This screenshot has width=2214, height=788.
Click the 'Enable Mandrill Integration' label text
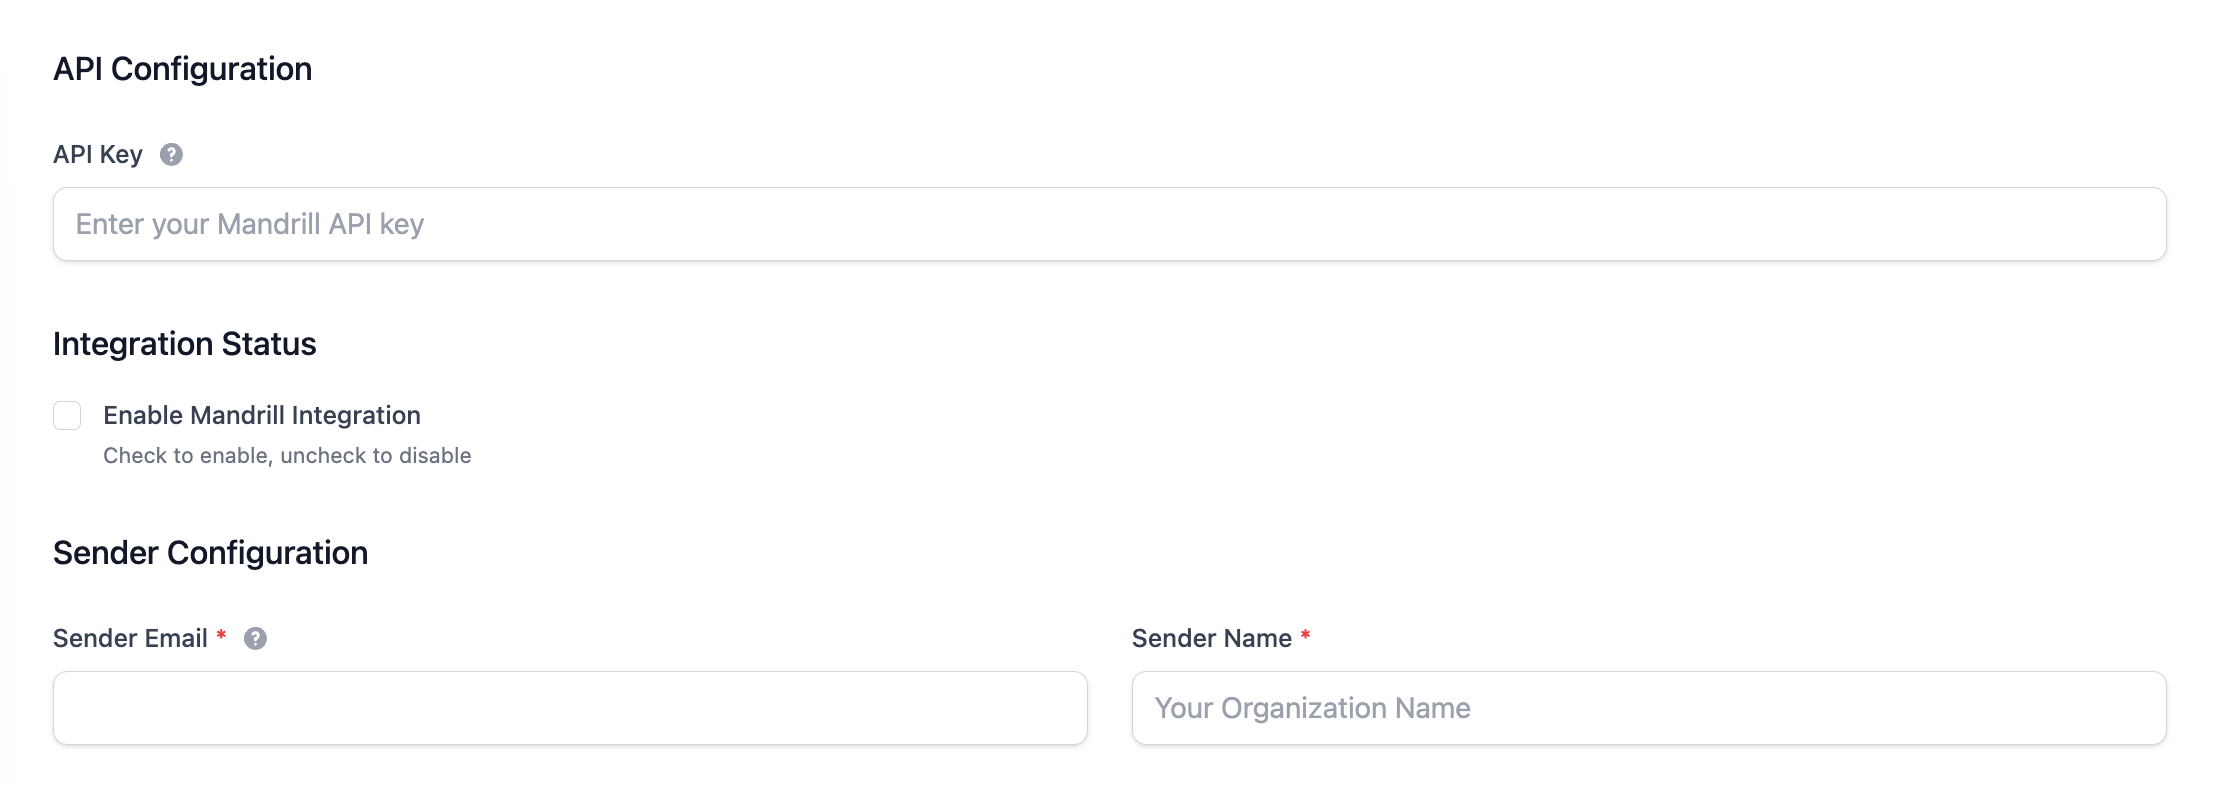262,415
